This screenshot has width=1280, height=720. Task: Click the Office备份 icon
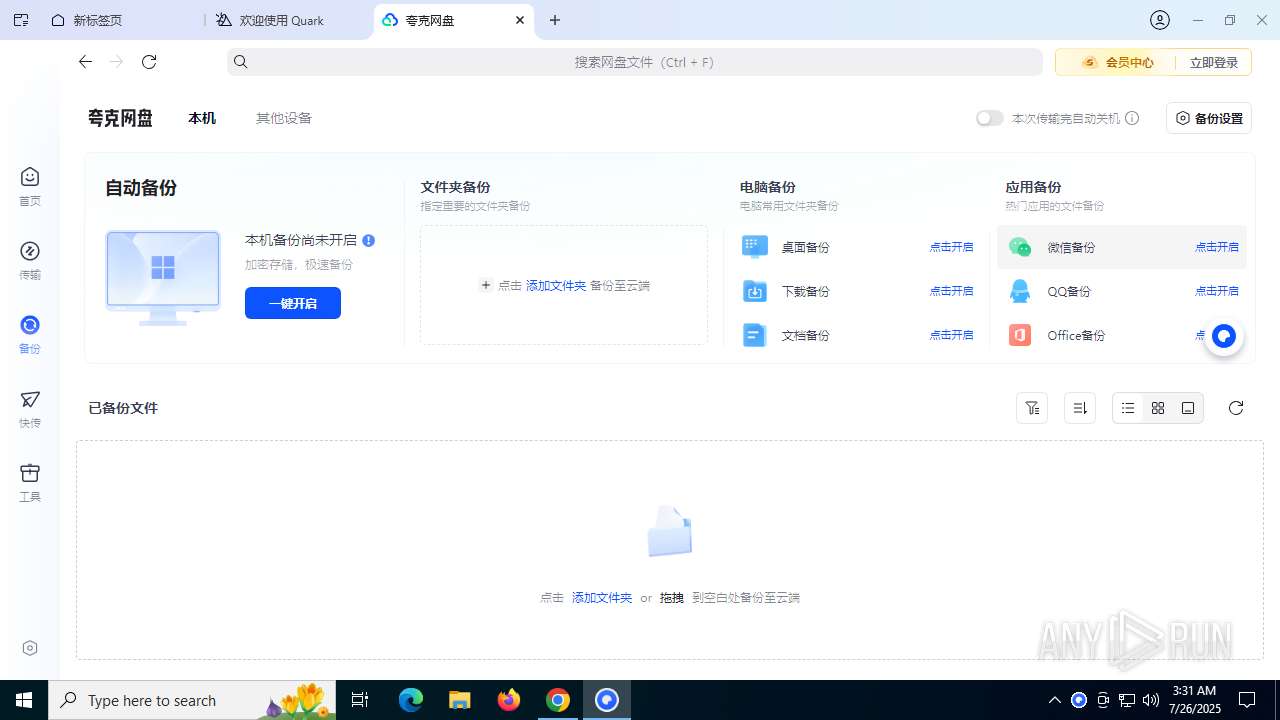(x=1020, y=335)
